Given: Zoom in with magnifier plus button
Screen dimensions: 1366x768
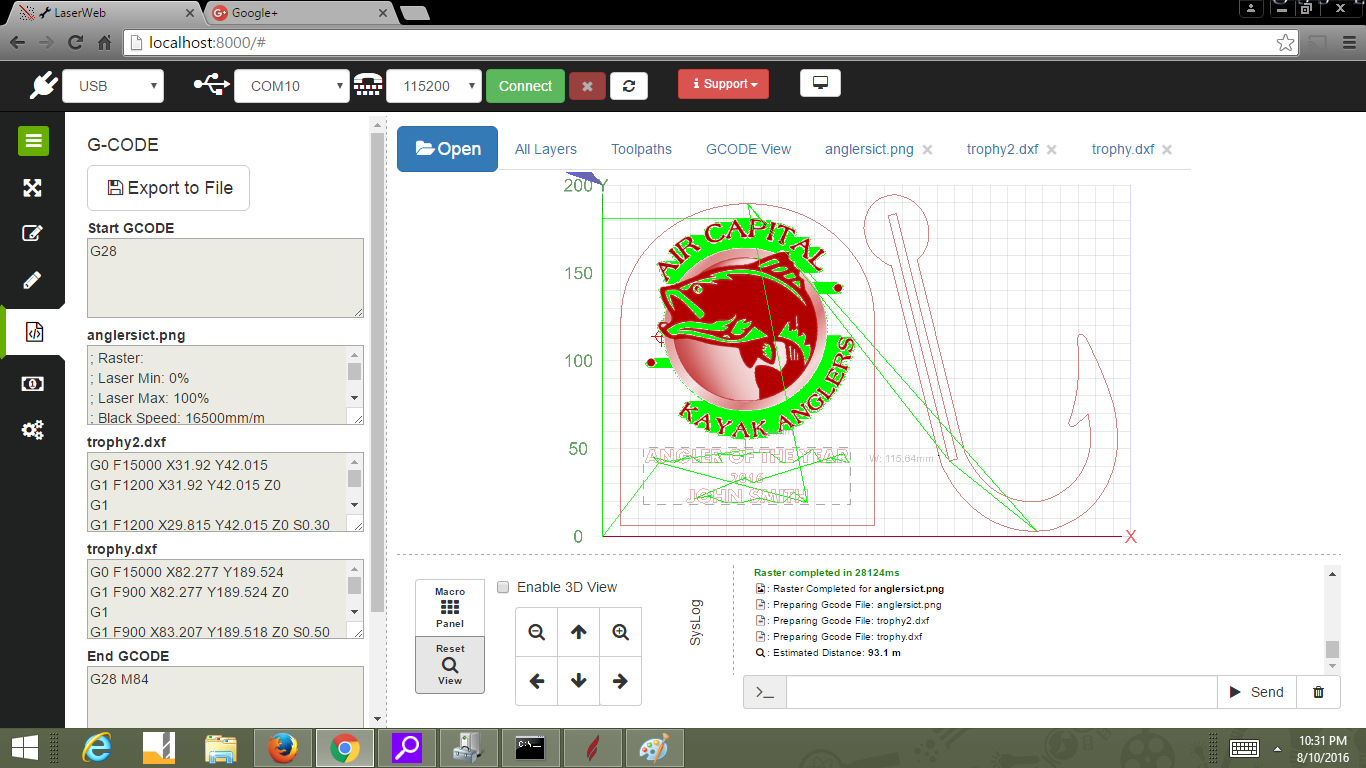Looking at the screenshot, I should click(x=620, y=632).
